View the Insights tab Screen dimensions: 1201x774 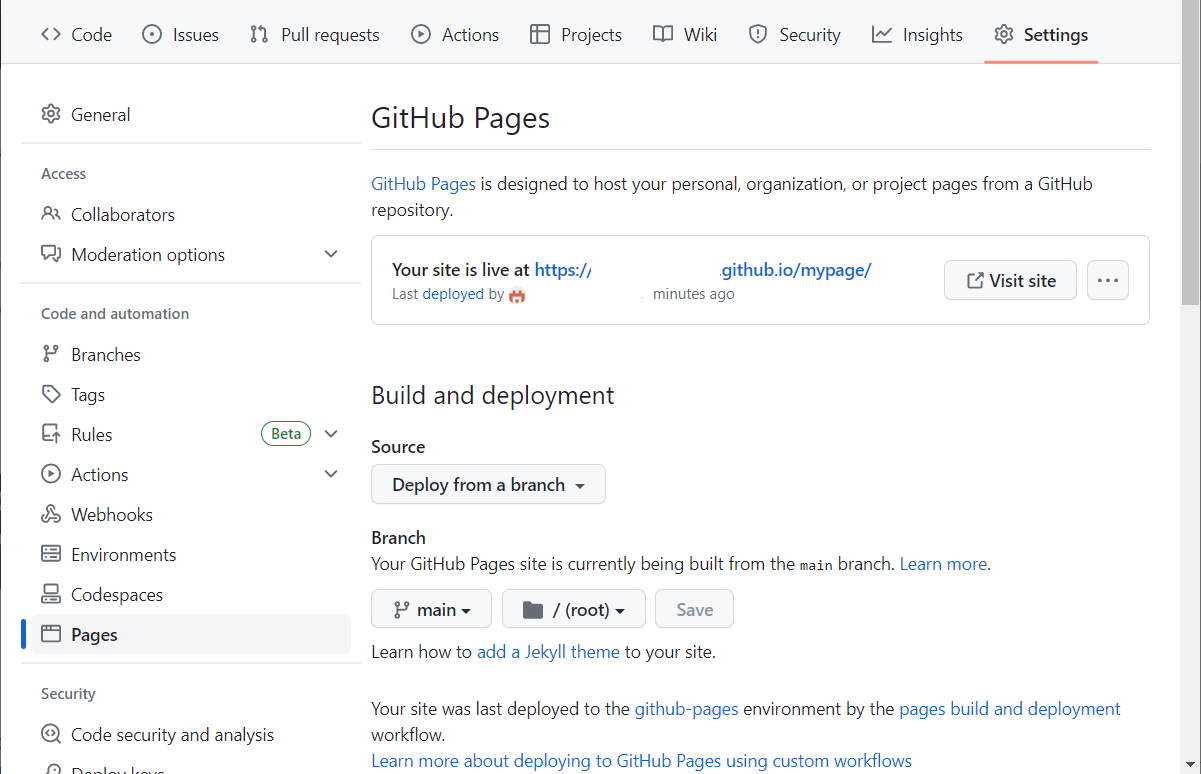[x=918, y=34]
